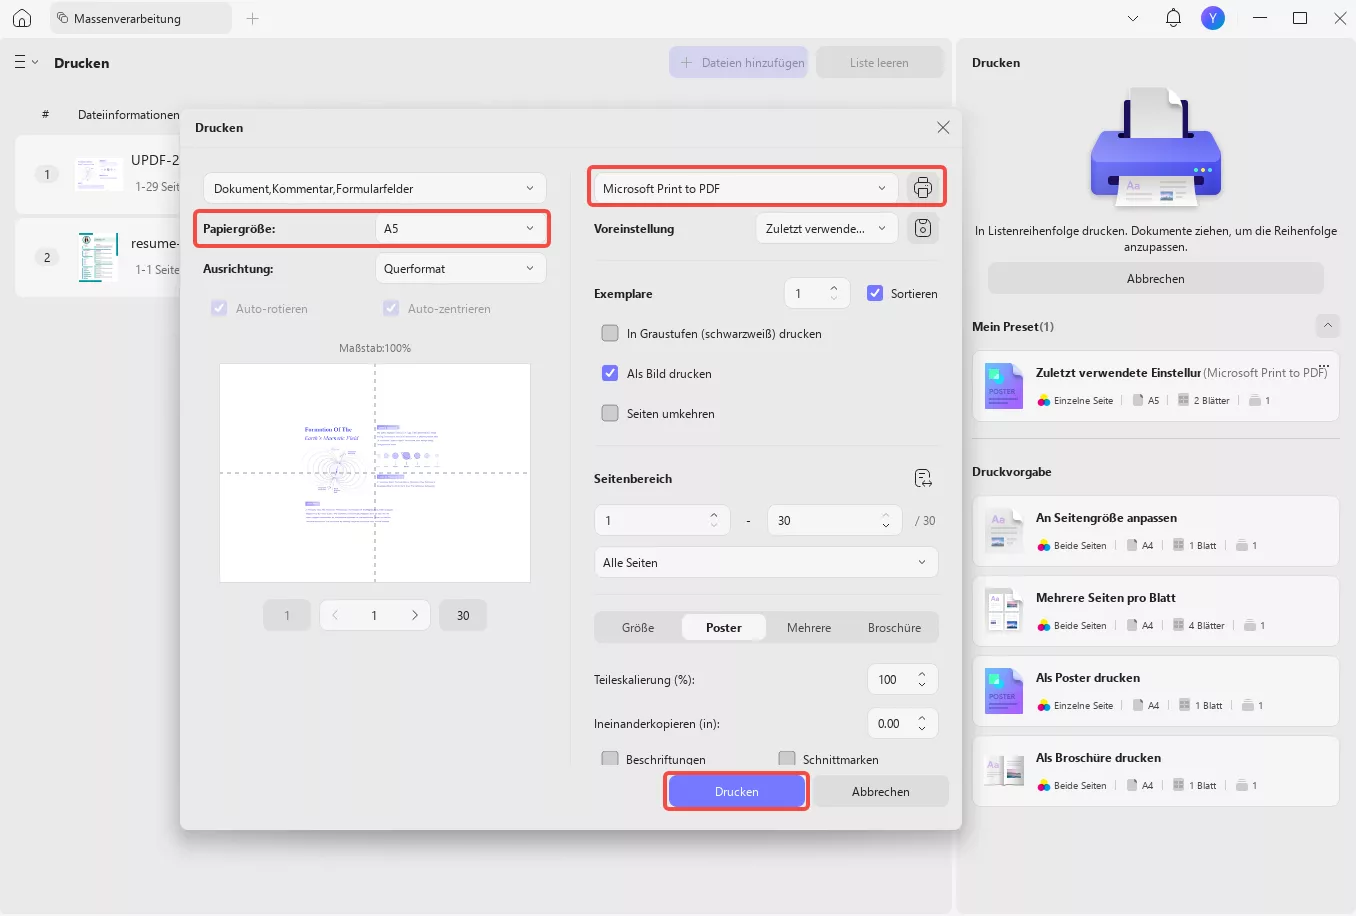Click the Zuletzt verwendete Einstellung poster icon
The width and height of the screenshot is (1356, 916).
[1004, 386]
